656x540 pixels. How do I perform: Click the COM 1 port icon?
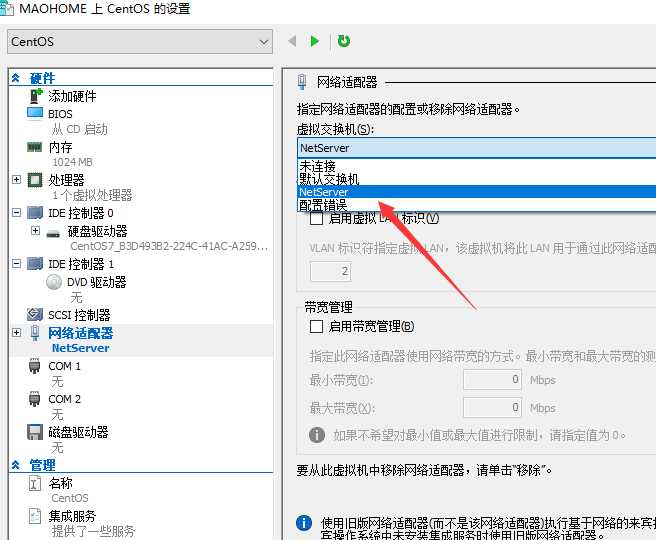(x=34, y=366)
